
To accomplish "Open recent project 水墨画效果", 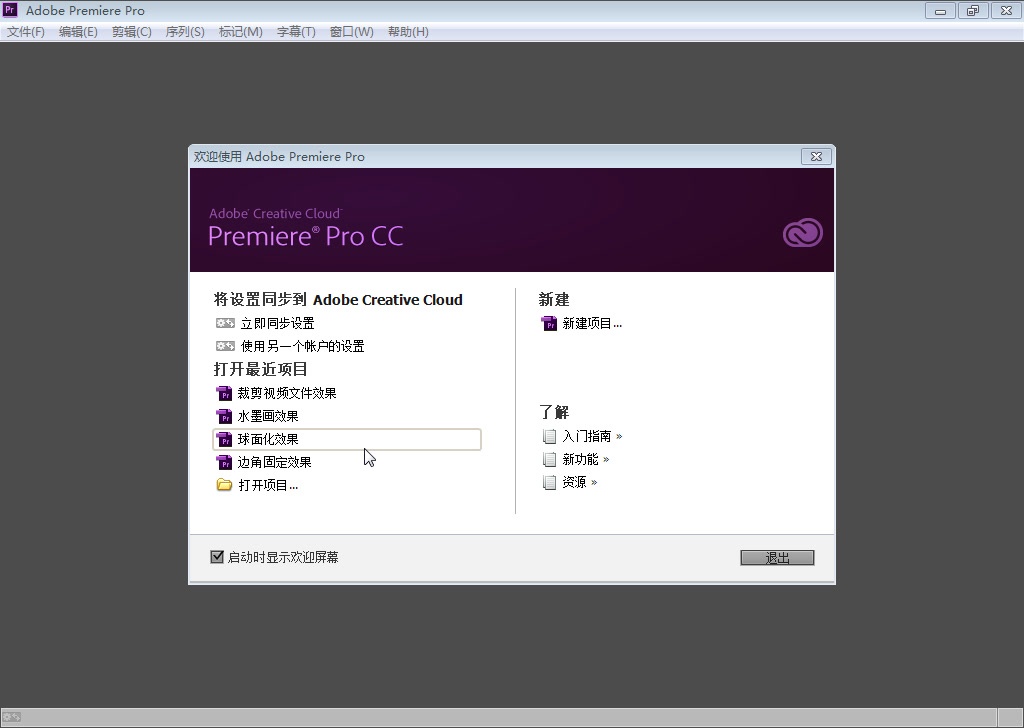I will click(x=268, y=416).
